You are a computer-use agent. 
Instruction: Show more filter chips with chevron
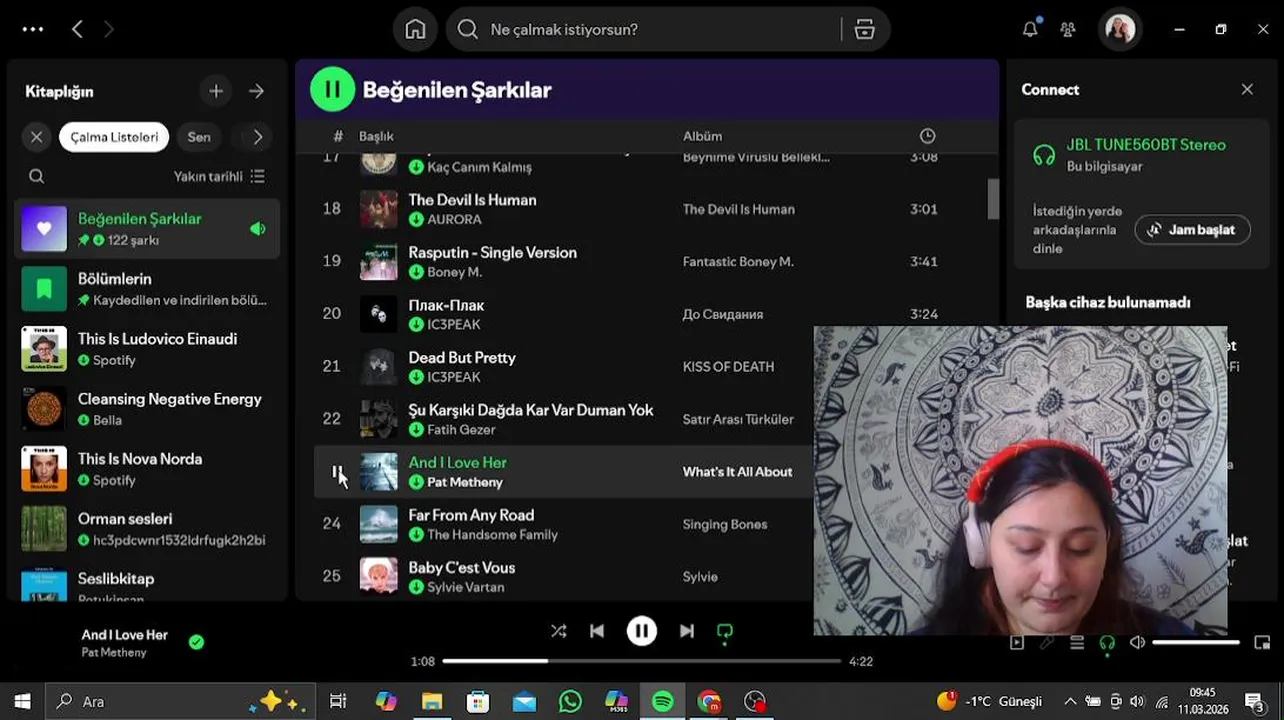click(258, 137)
